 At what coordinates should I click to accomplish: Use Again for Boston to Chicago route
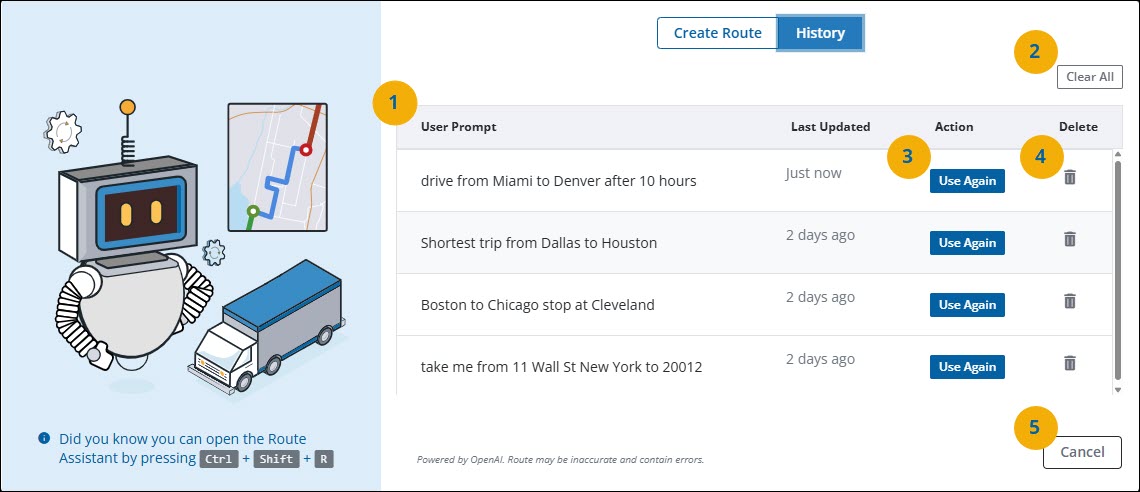967,305
